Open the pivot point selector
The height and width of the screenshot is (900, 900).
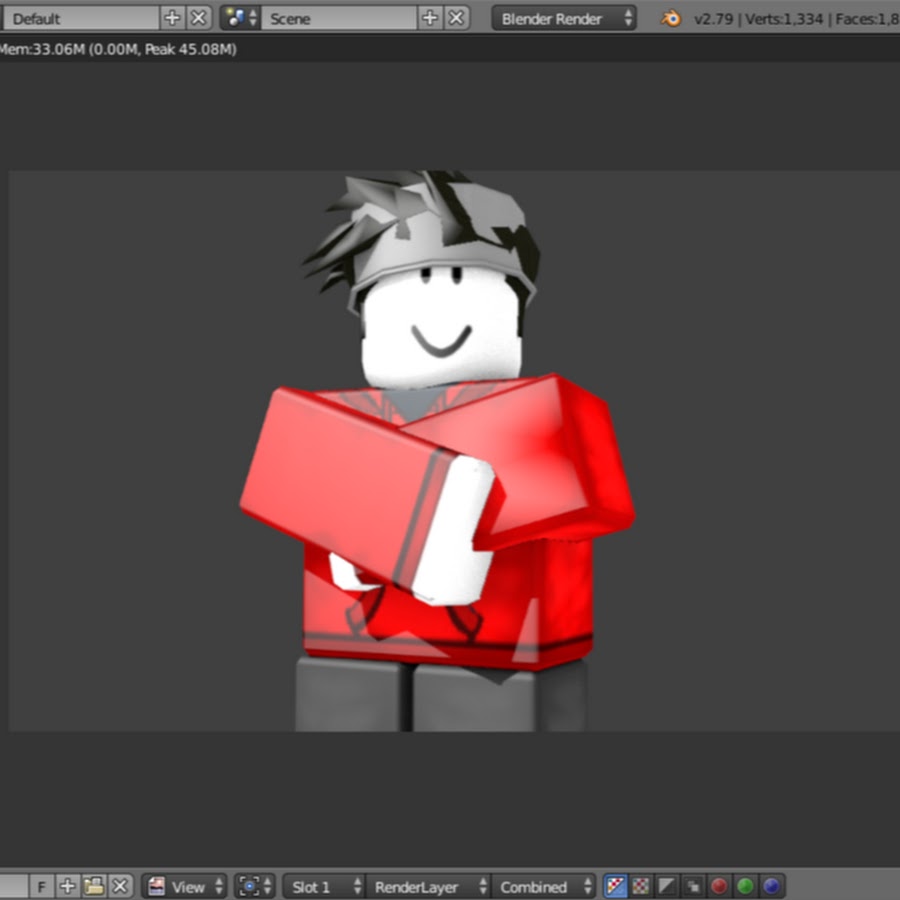pos(253,886)
